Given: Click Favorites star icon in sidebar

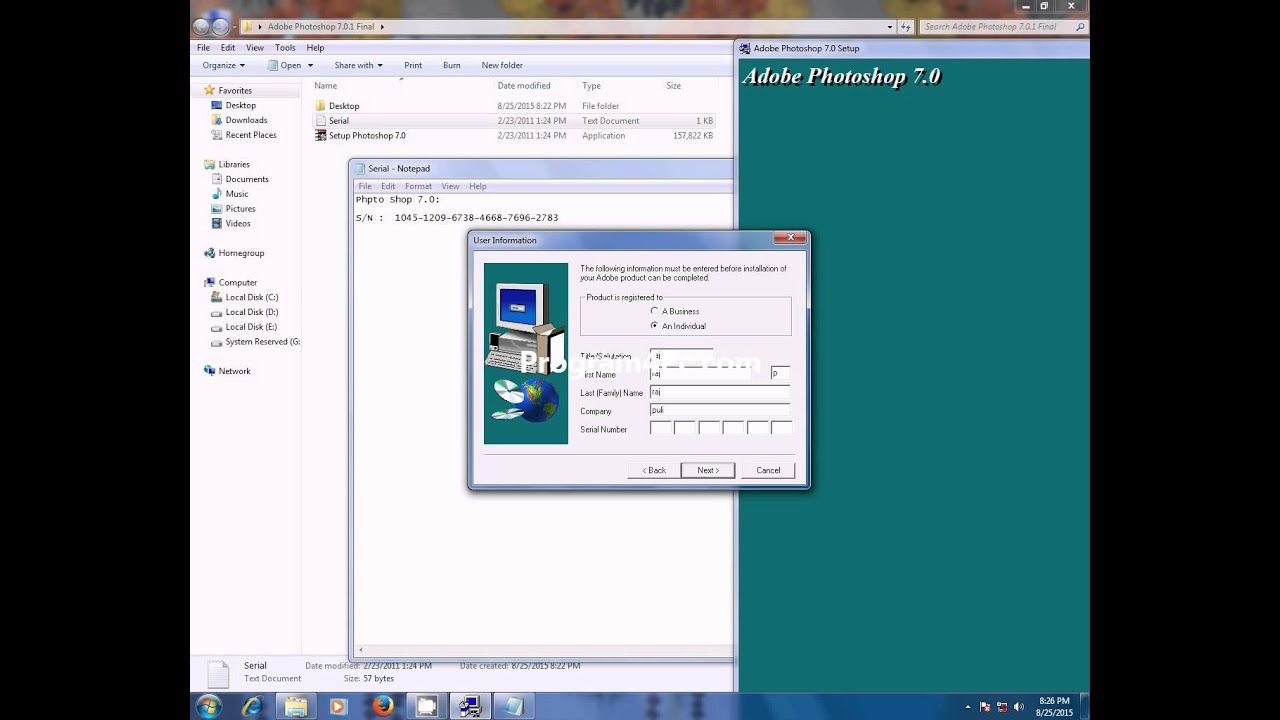Looking at the screenshot, I should [209, 91].
